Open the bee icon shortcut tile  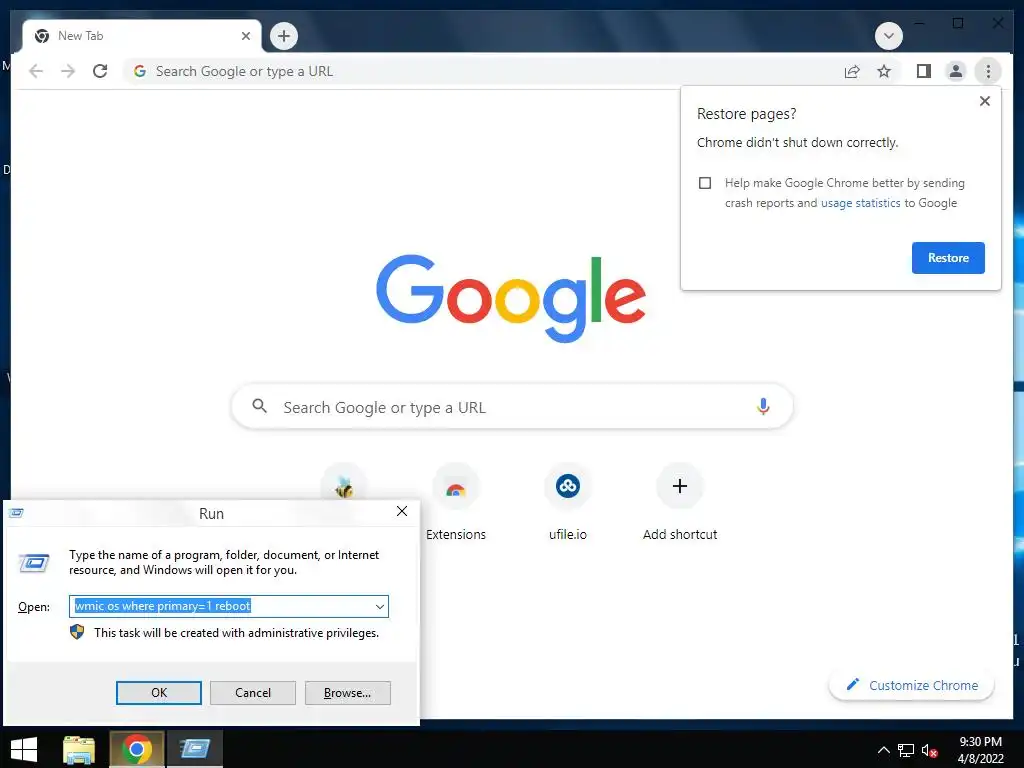click(344, 486)
